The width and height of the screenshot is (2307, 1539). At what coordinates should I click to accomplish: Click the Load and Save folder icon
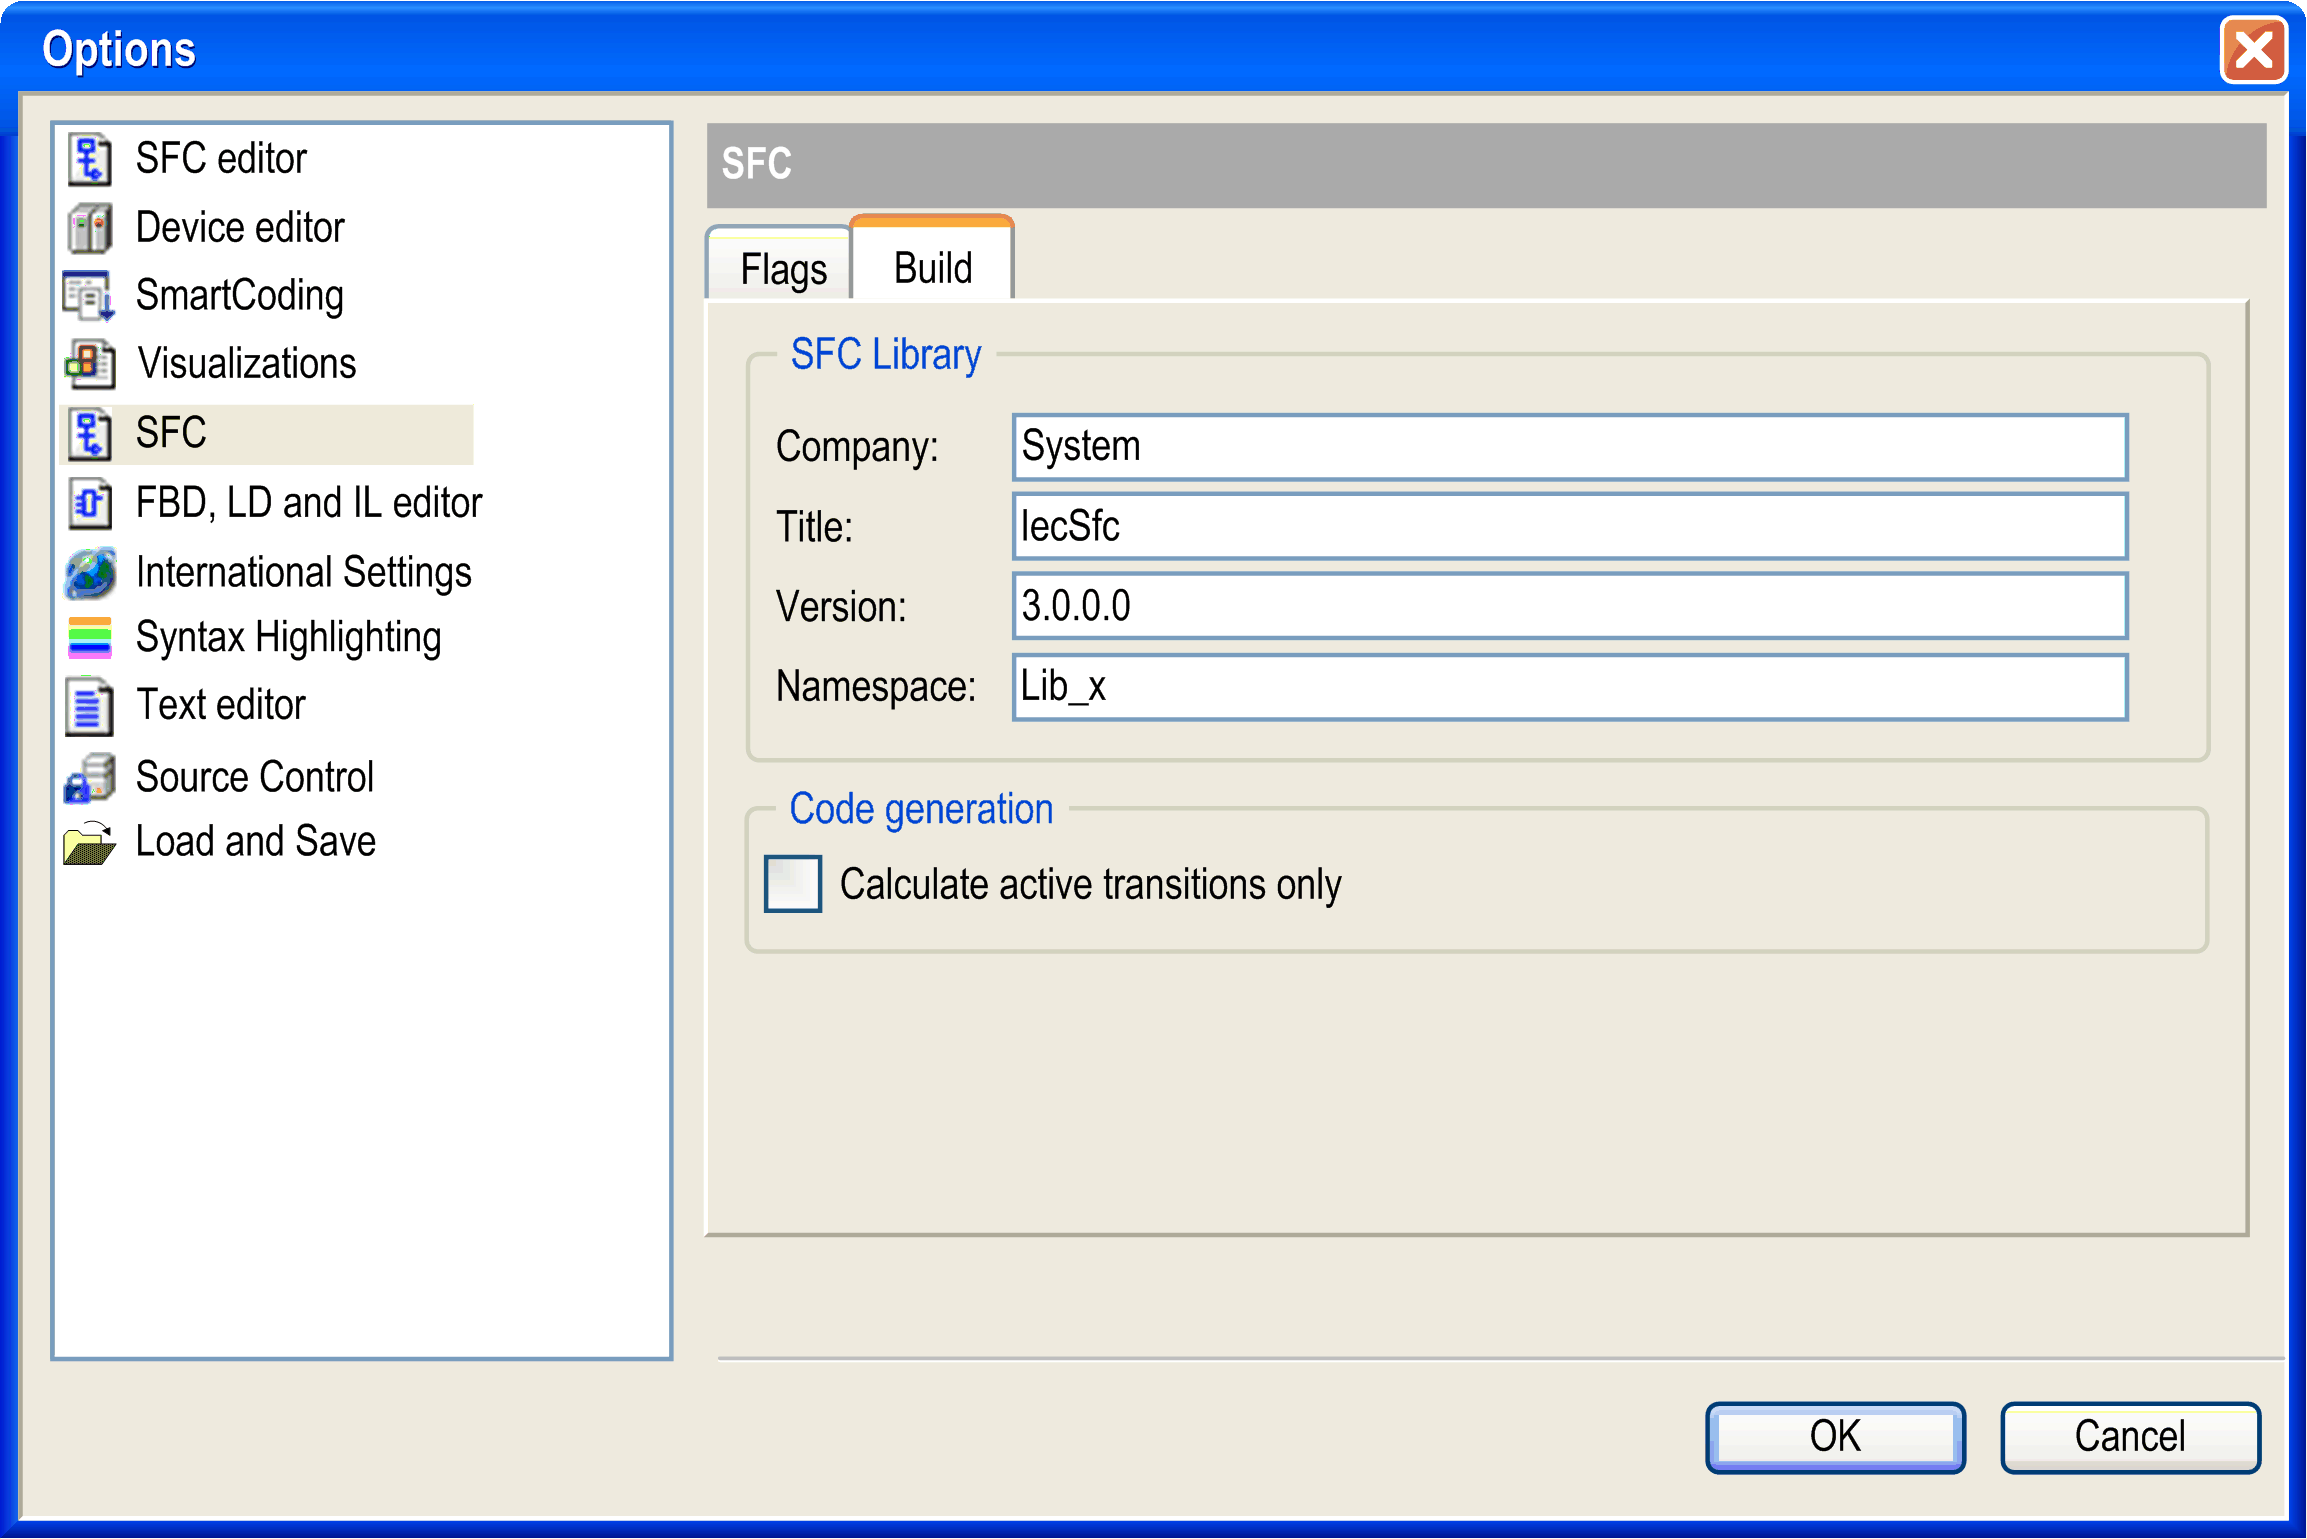[90, 843]
